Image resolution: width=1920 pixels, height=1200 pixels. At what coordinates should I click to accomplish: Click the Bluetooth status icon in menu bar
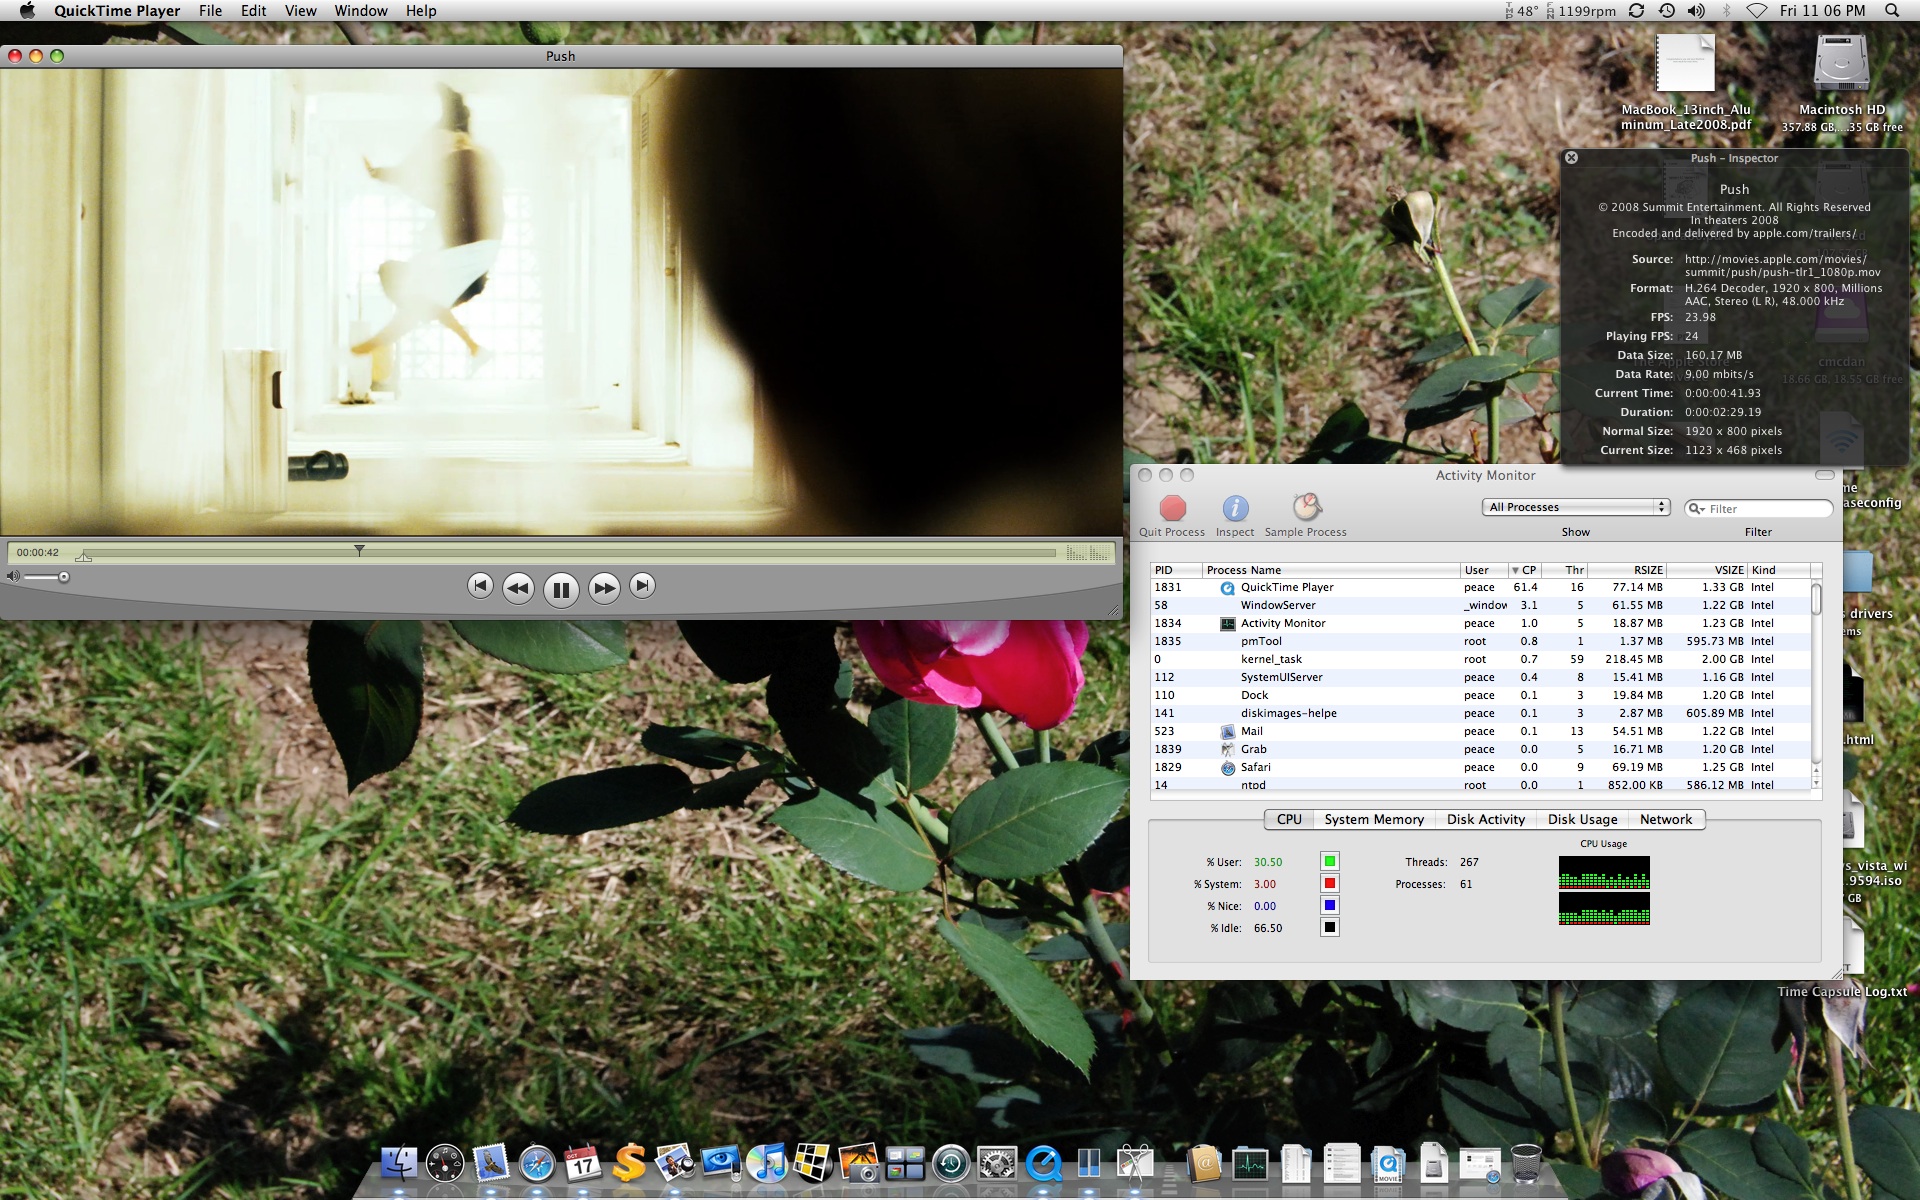(x=1726, y=11)
